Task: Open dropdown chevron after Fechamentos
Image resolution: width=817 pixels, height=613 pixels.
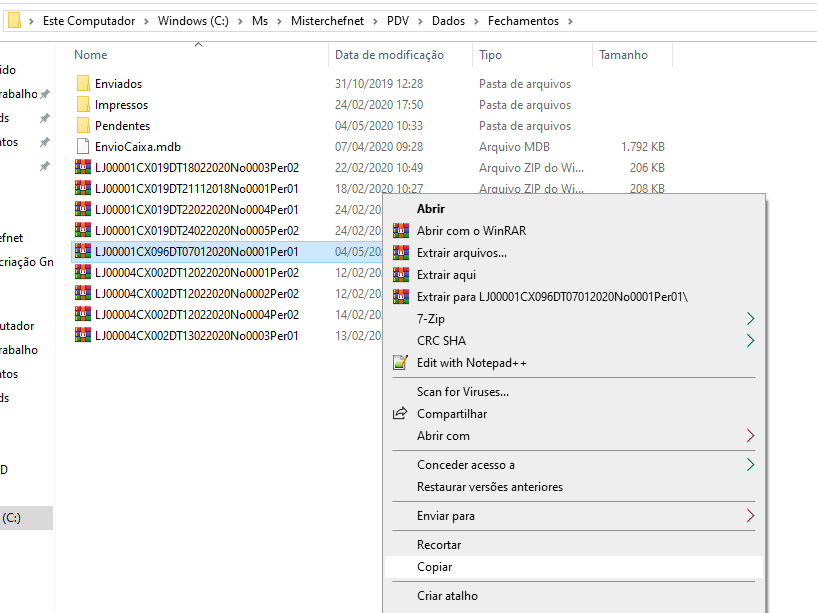Action: tap(570, 21)
